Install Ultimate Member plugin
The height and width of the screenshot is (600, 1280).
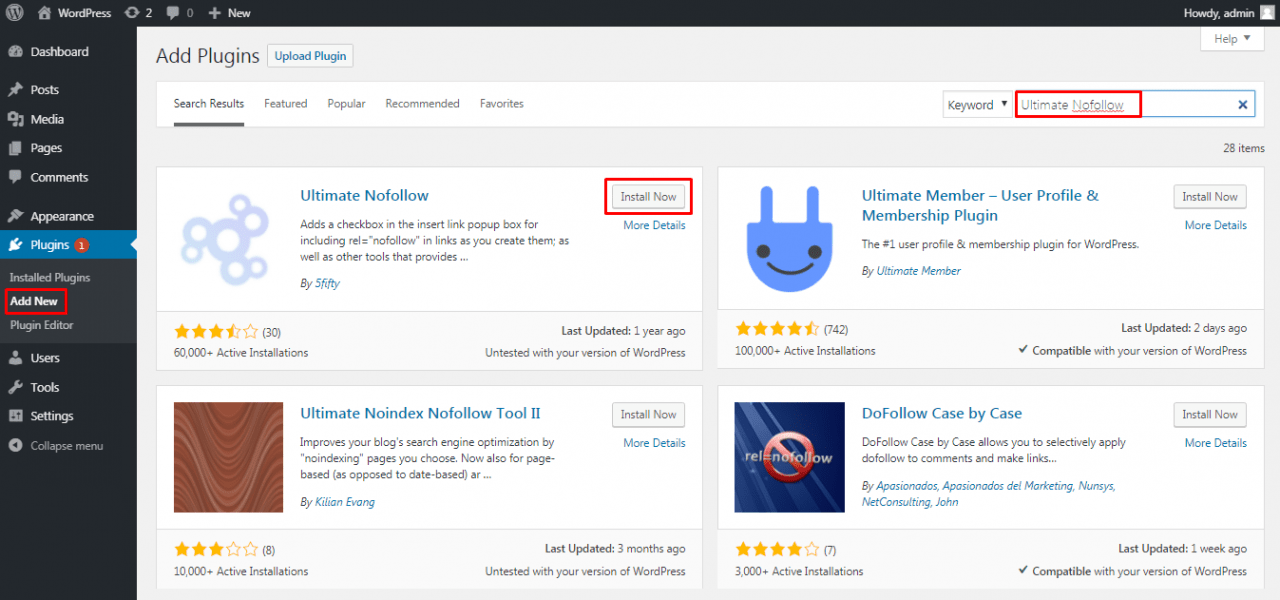tap(1210, 197)
